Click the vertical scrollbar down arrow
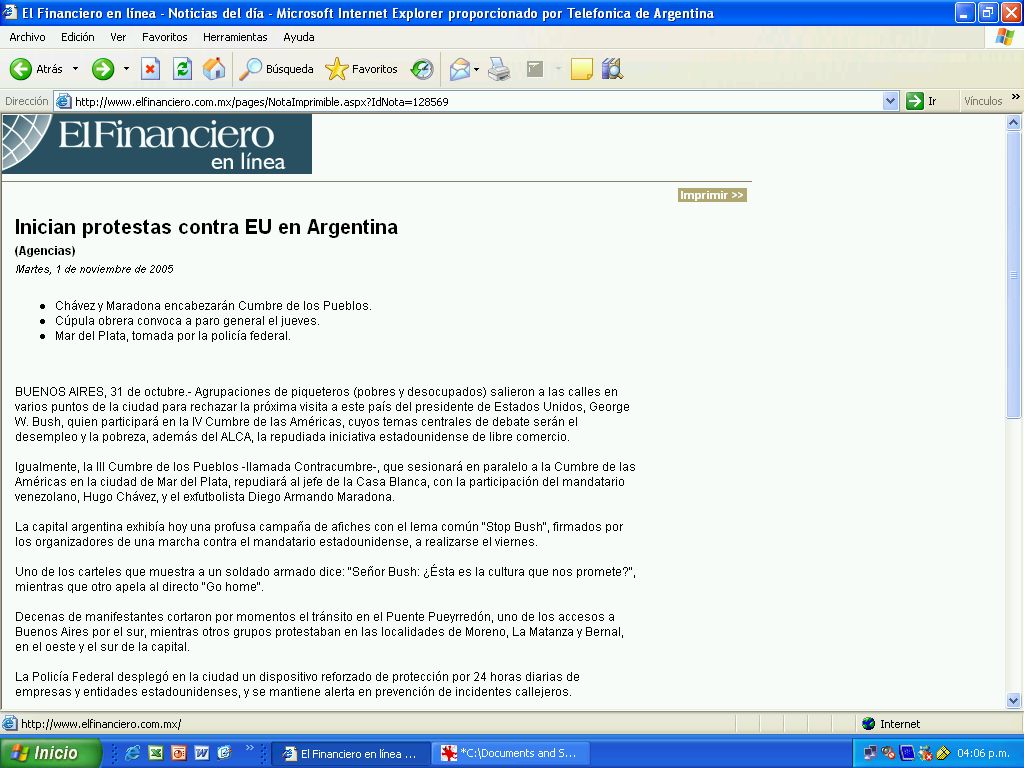Image resolution: width=1024 pixels, height=768 pixels. [1013, 701]
